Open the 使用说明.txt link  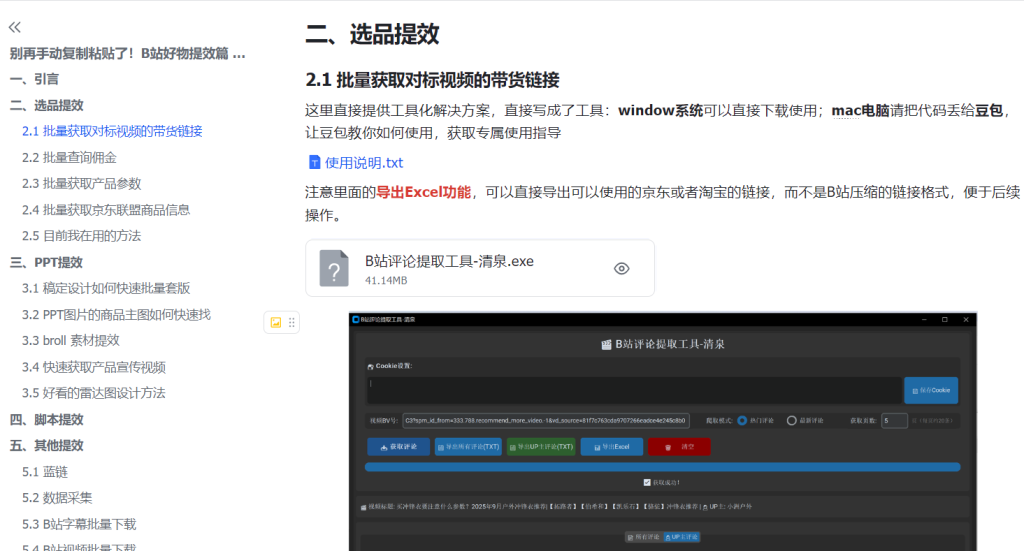(x=364, y=163)
